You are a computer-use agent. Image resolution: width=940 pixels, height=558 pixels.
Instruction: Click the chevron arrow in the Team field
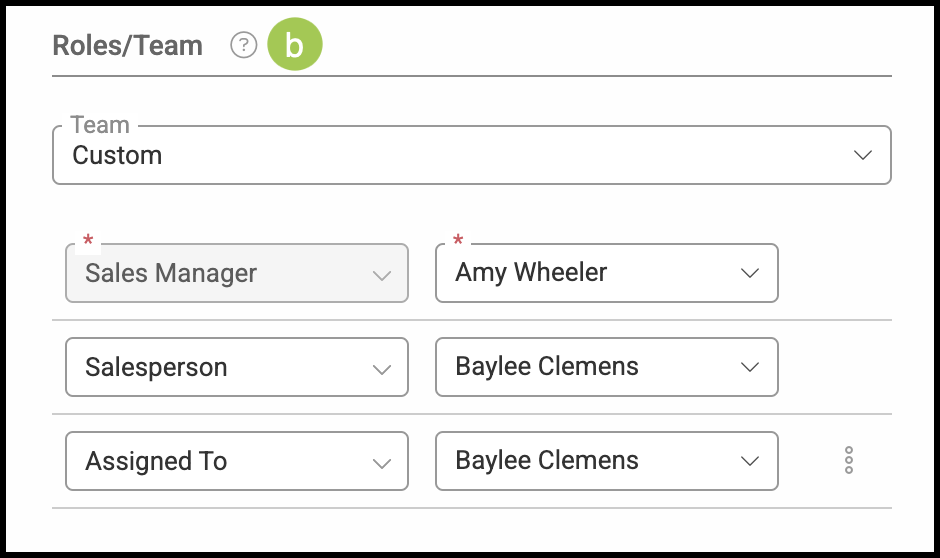(862, 155)
